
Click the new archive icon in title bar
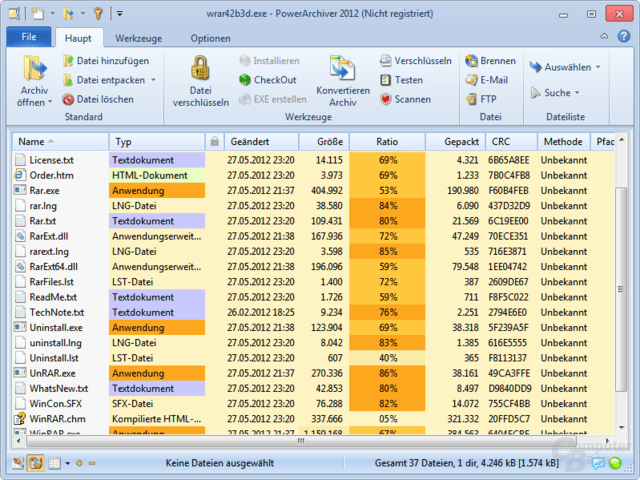pos(38,13)
